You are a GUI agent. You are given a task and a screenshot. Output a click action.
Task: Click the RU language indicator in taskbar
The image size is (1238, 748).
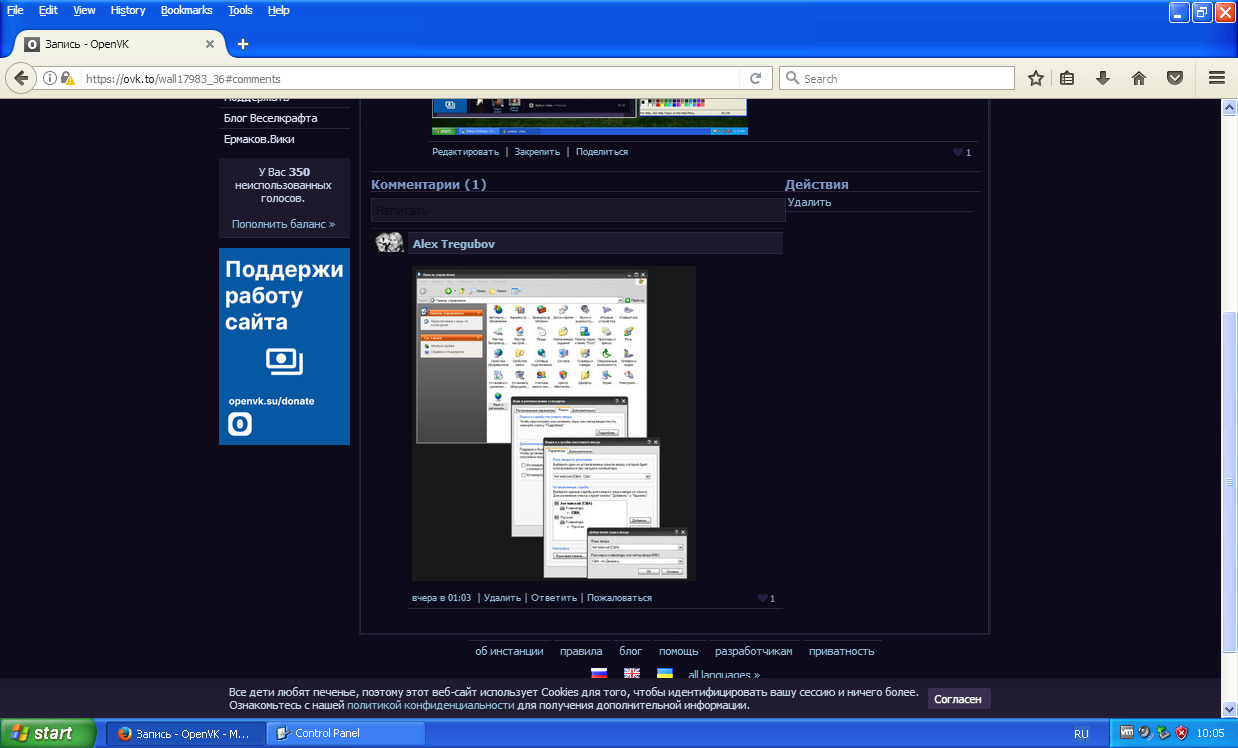tap(1081, 733)
